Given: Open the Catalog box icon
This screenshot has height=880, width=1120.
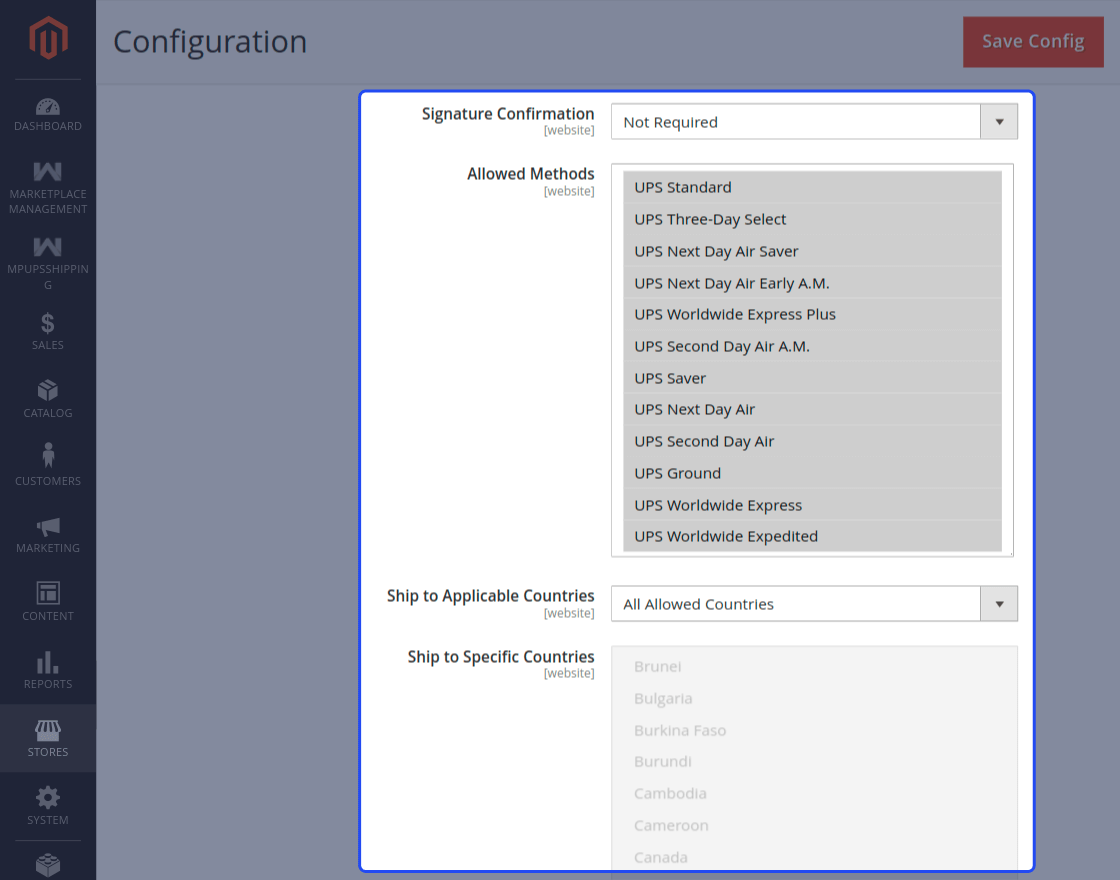Looking at the screenshot, I should tap(48, 391).
